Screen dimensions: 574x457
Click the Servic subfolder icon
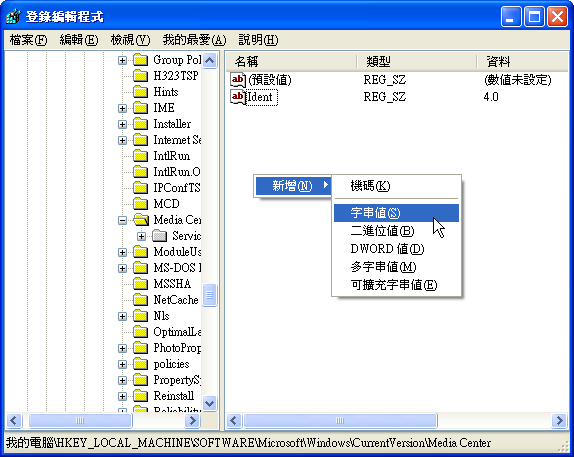point(160,236)
